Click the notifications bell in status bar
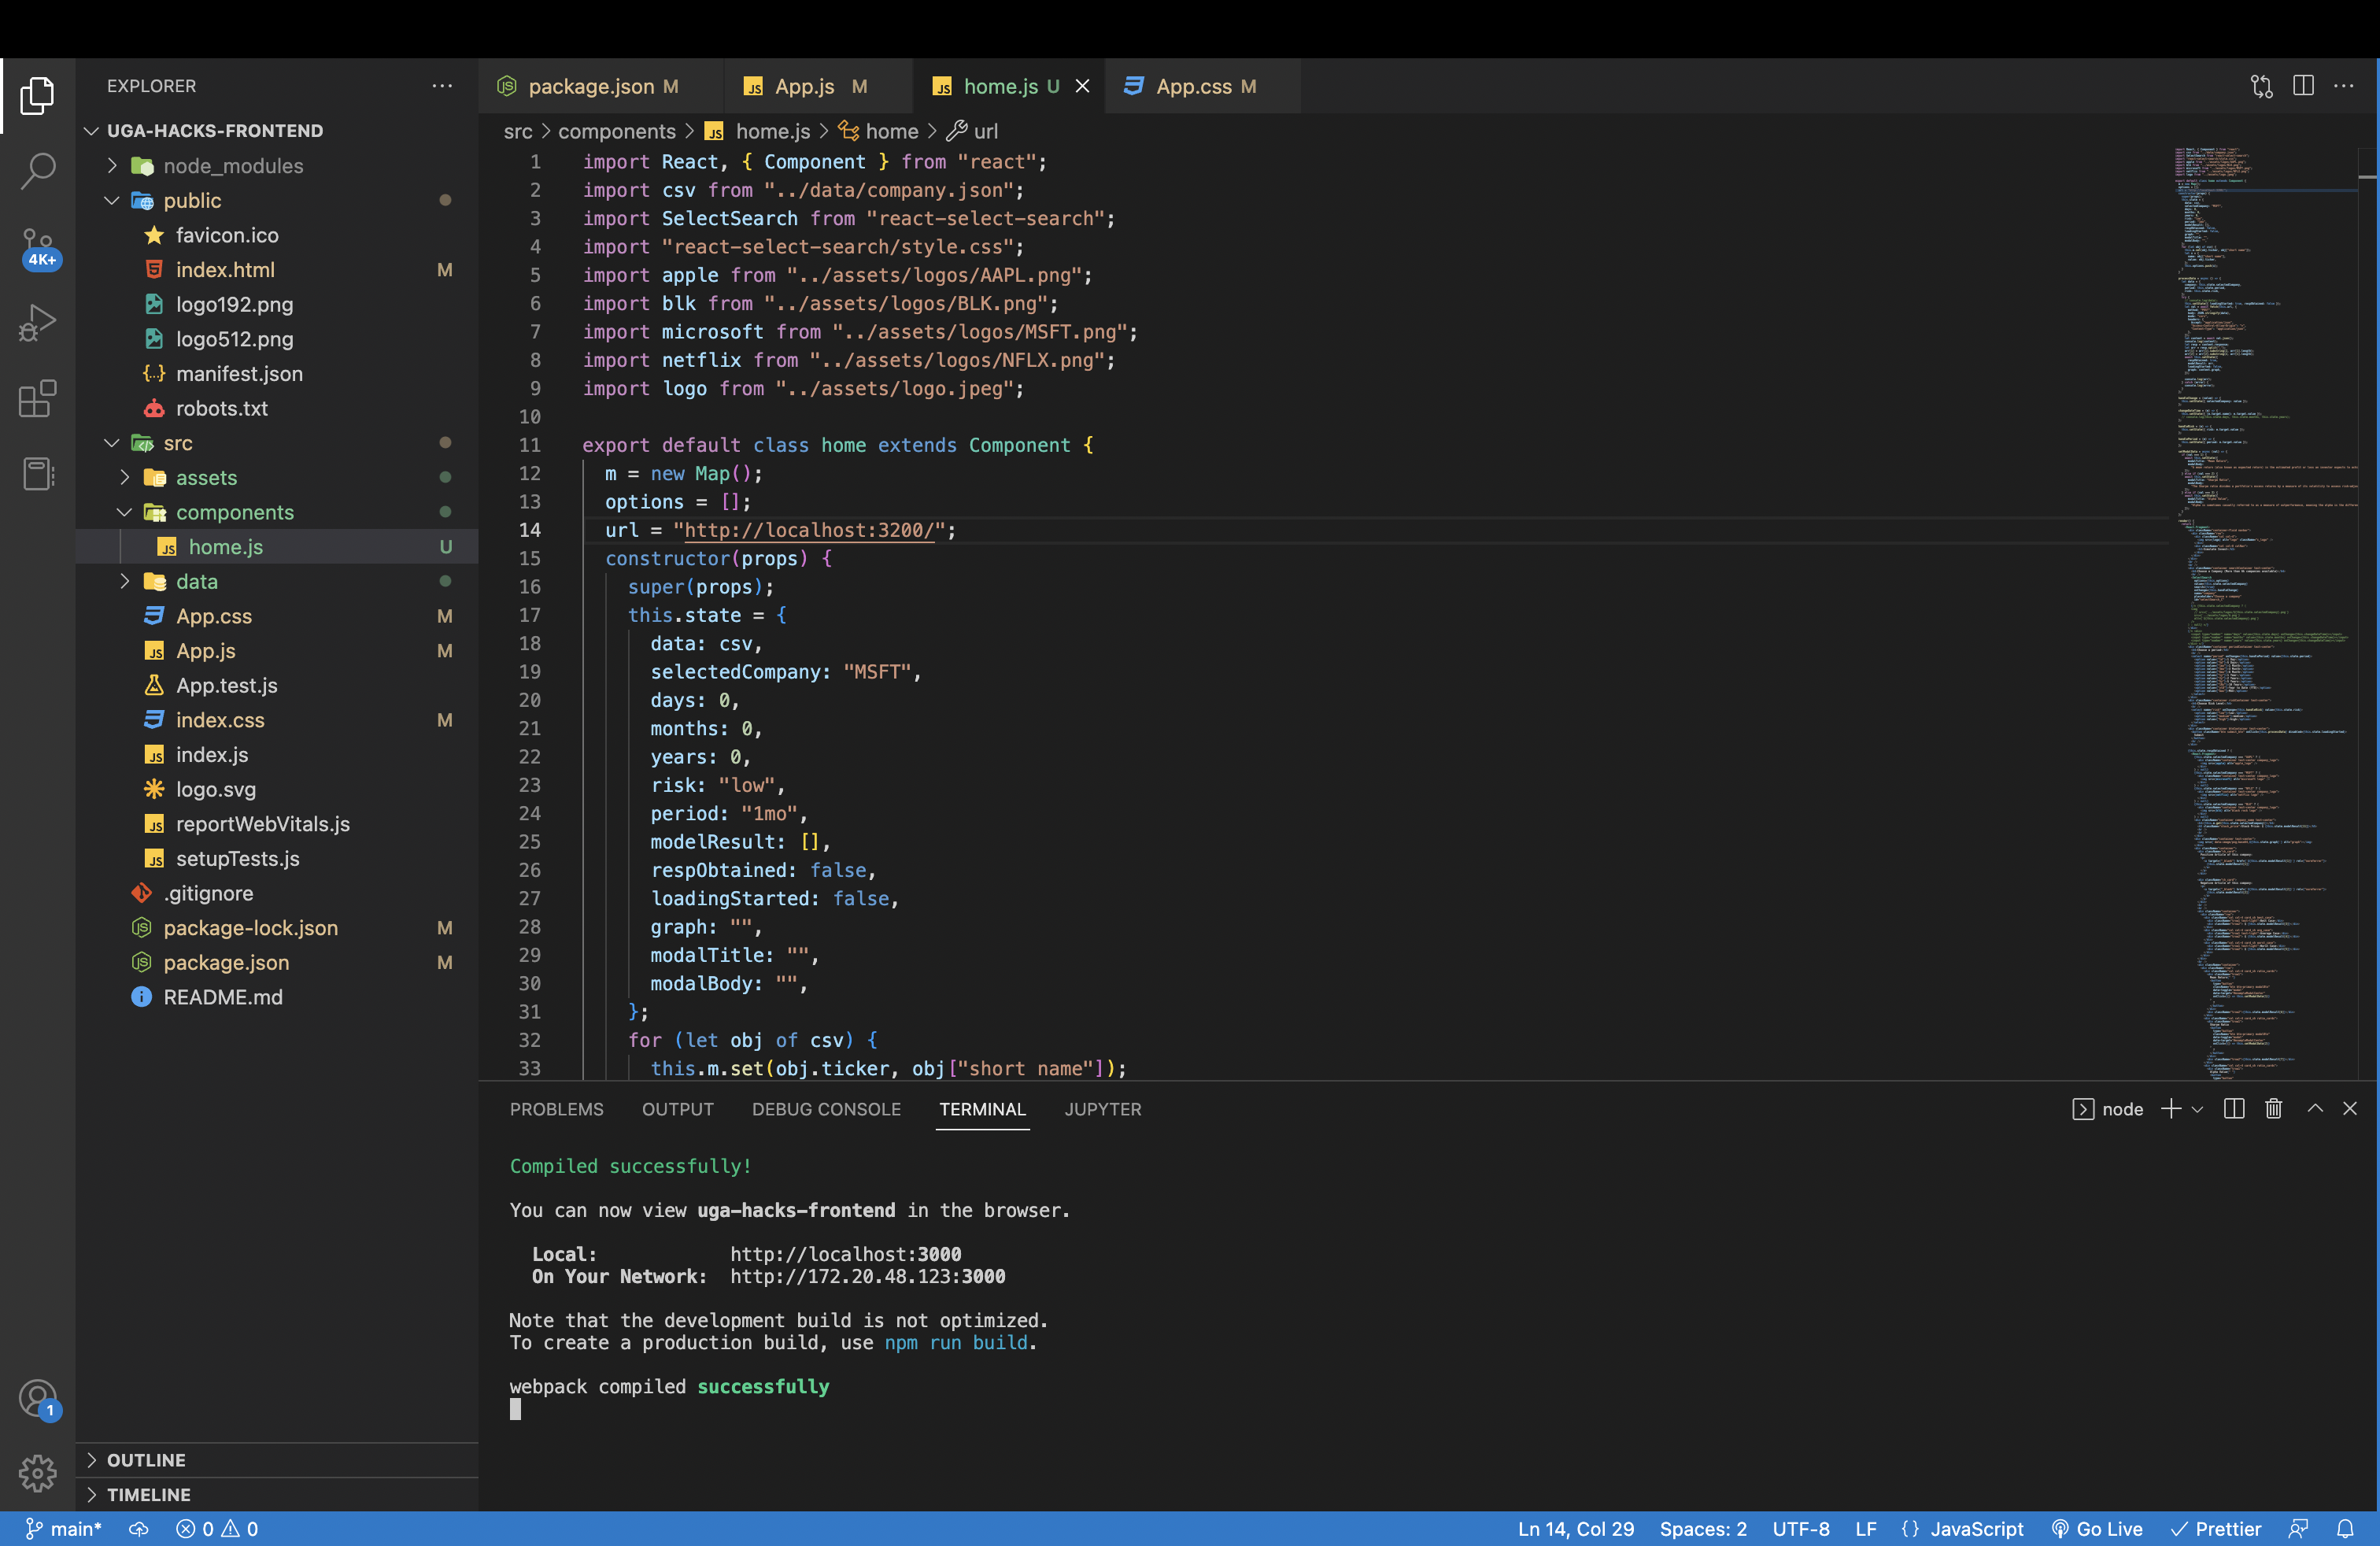 [x=2345, y=1528]
